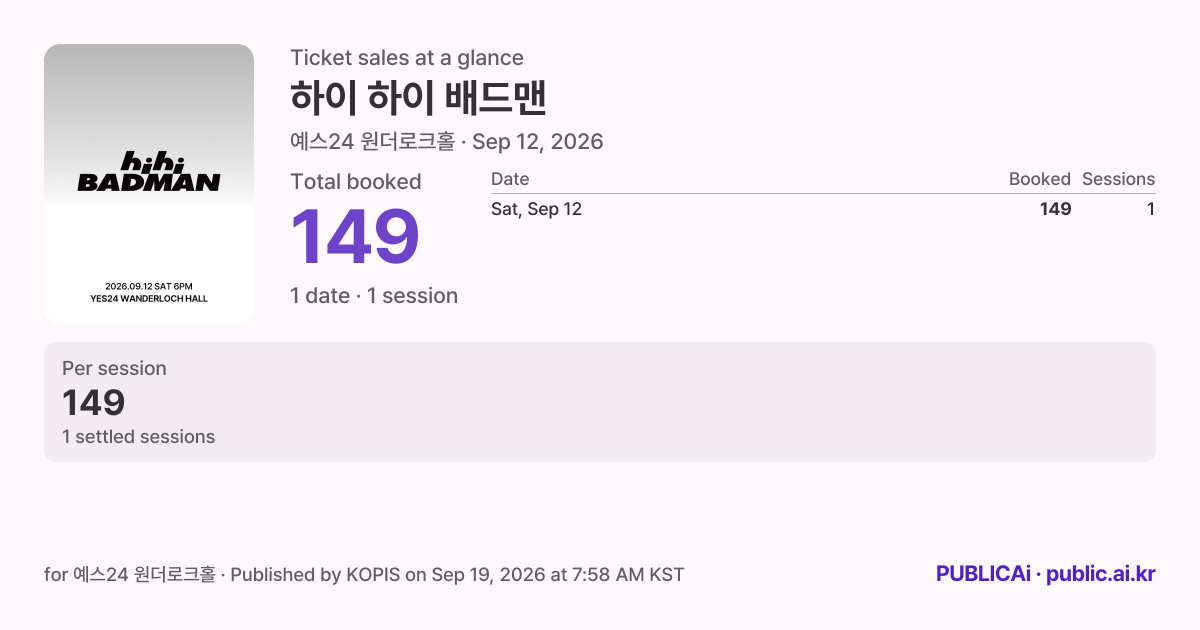Click the 1 date · 1 session summary text
The width and height of the screenshot is (1200, 630).
click(374, 296)
